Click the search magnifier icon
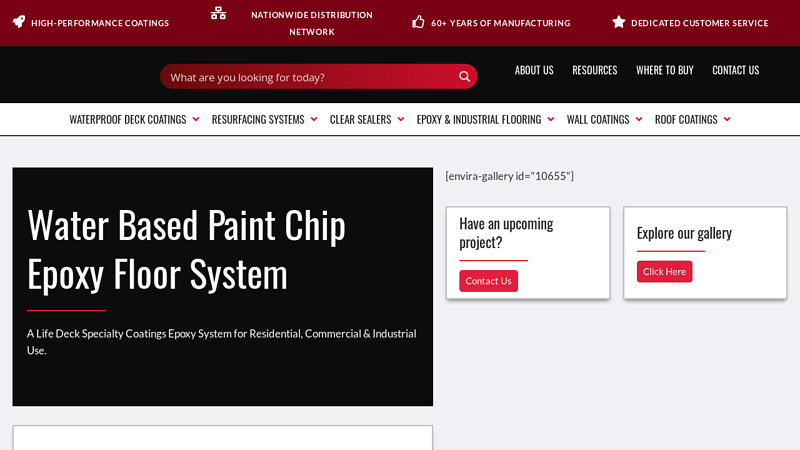Viewport: 800px width, 450px height. point(464,77)
